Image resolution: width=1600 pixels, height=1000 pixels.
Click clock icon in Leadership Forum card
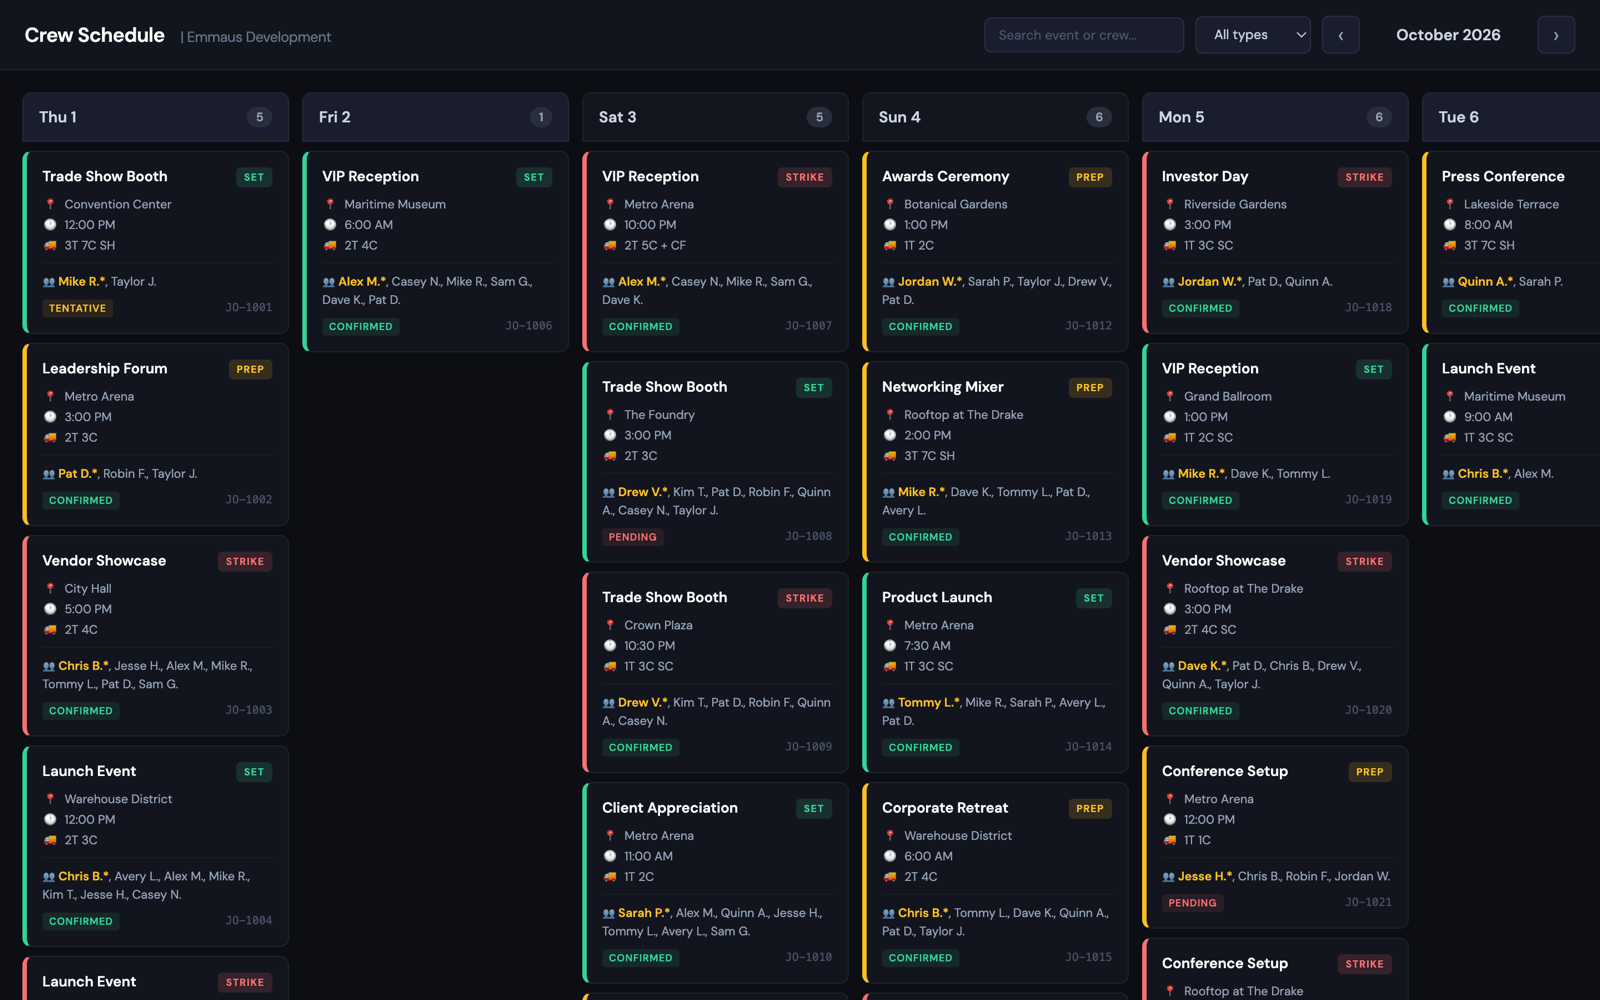(50, 417)
